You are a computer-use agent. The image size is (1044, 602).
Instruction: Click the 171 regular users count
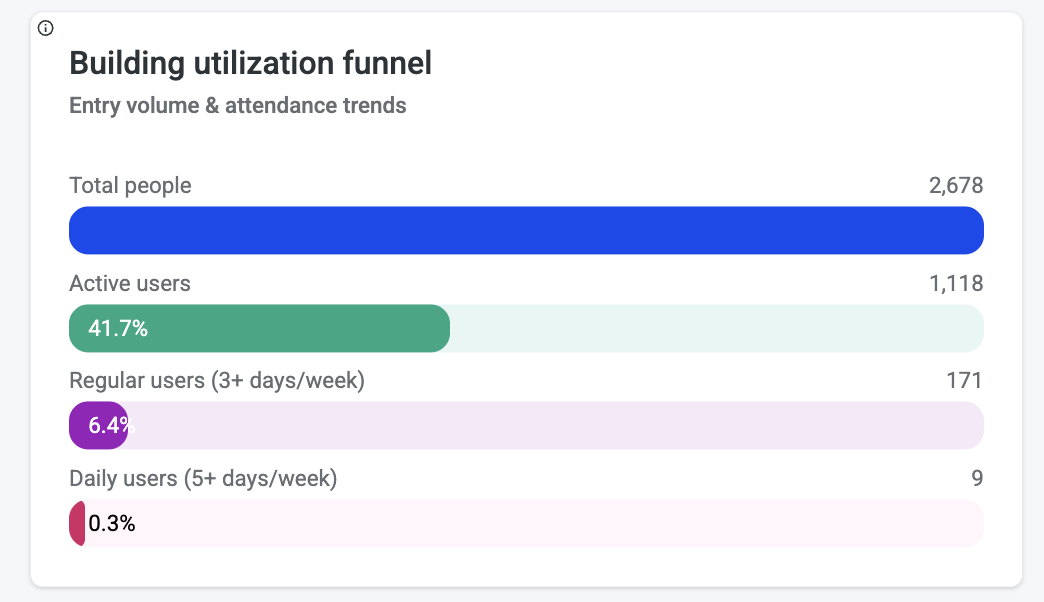964,381
